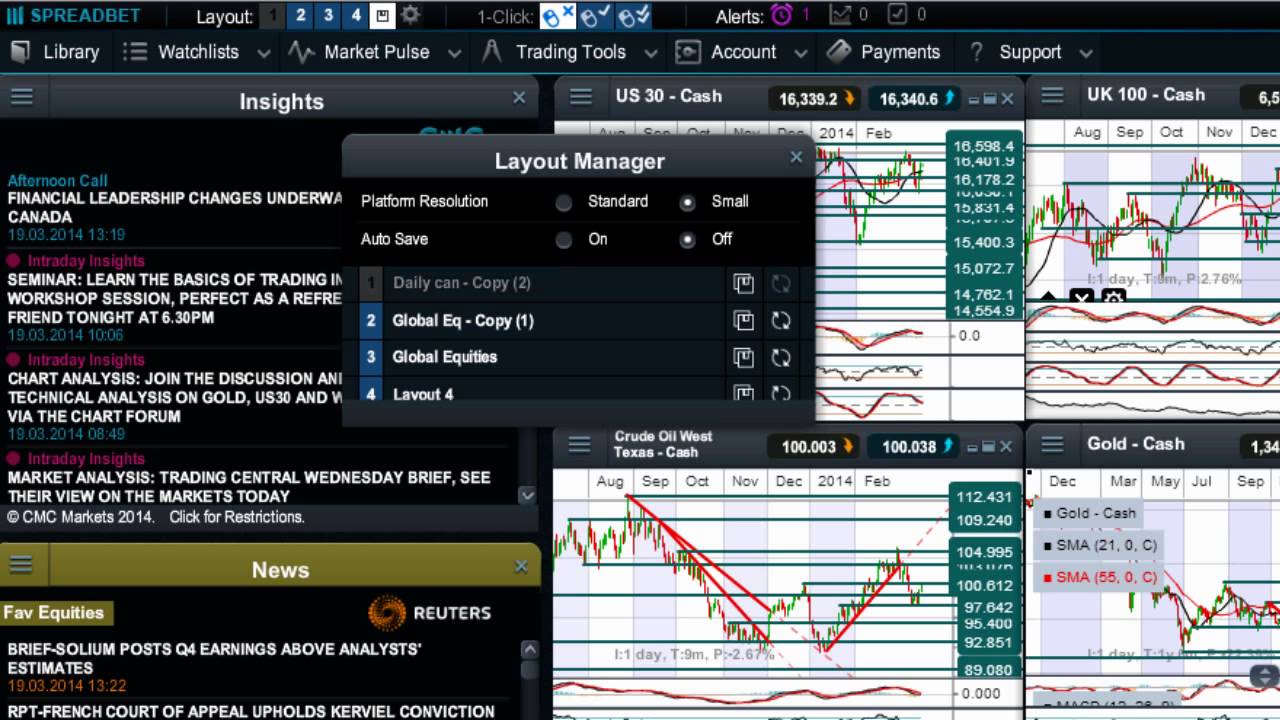Screen dimensions: 1280x720
Task: Expand the Support dropdown arrow
Action: (x=1086, y=53)
